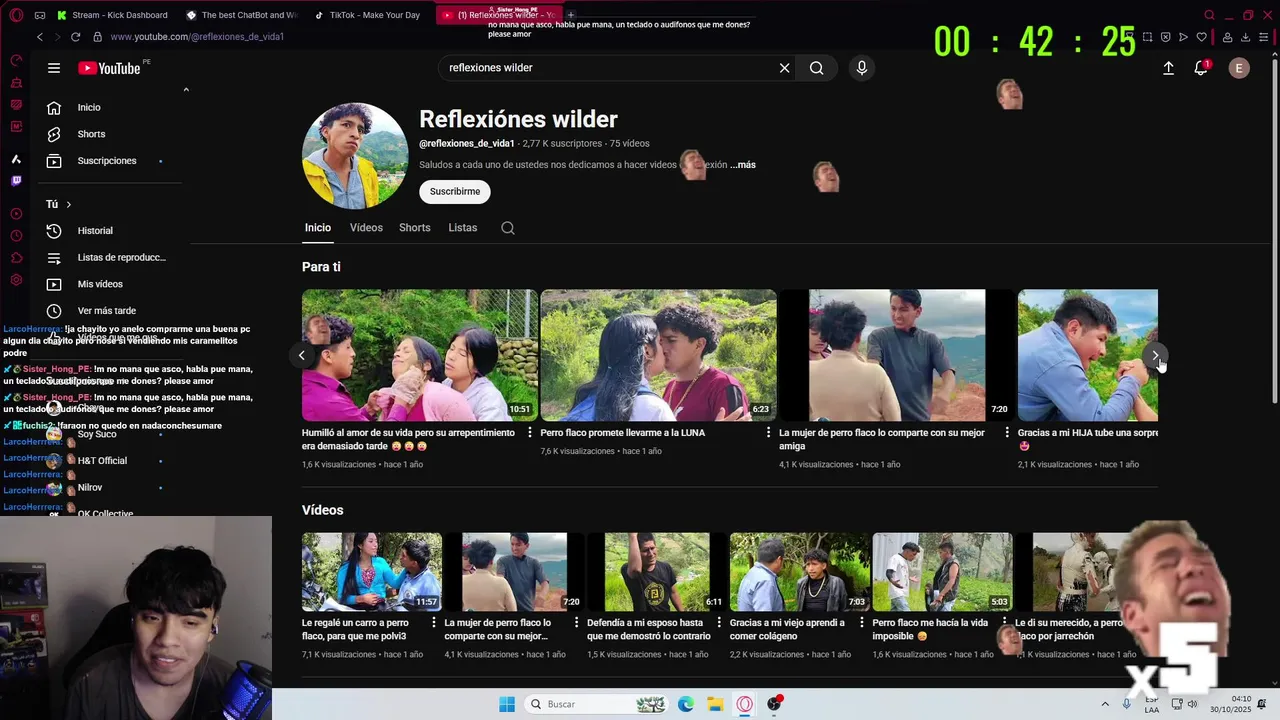Switch to the Listas channel tab
The image size is (1280, 720).
point(463,228)
